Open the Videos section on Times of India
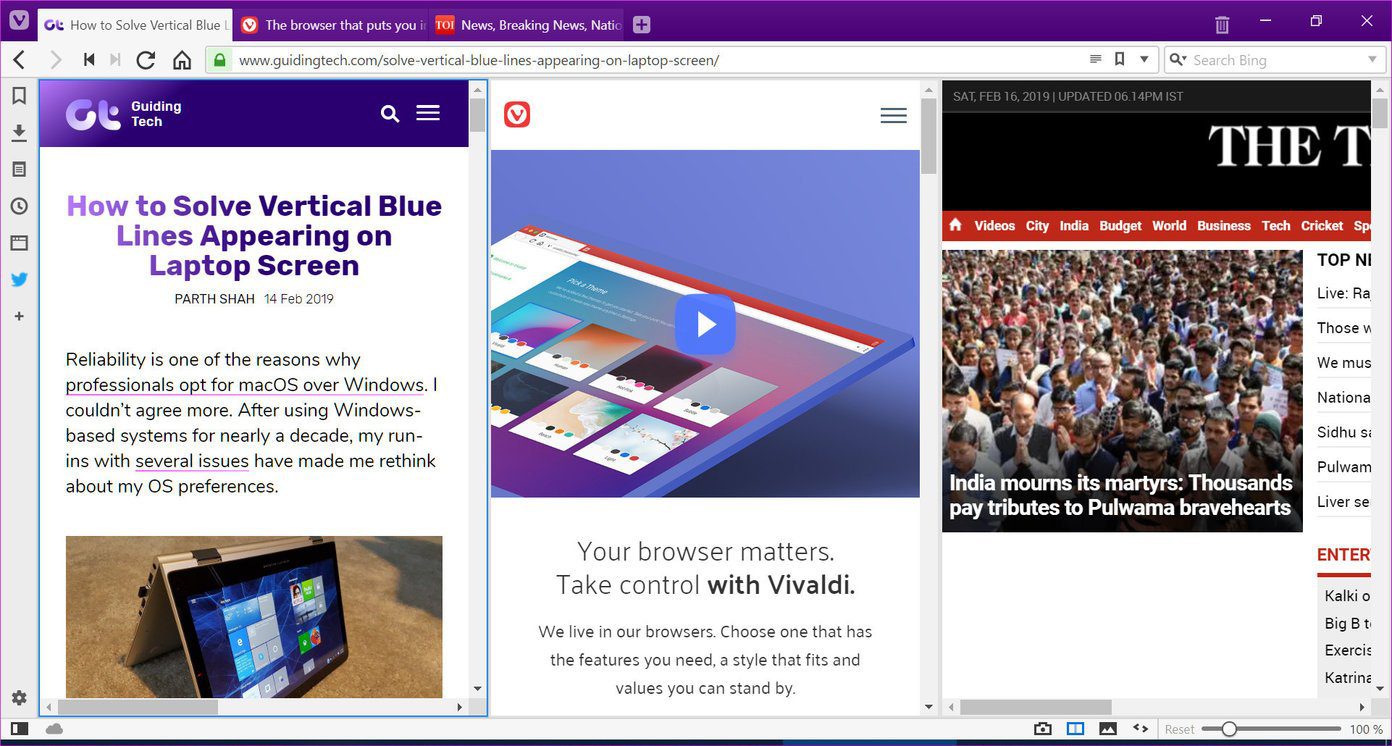This screenshot has width=1392, height=746. click(x=994, y=225)
